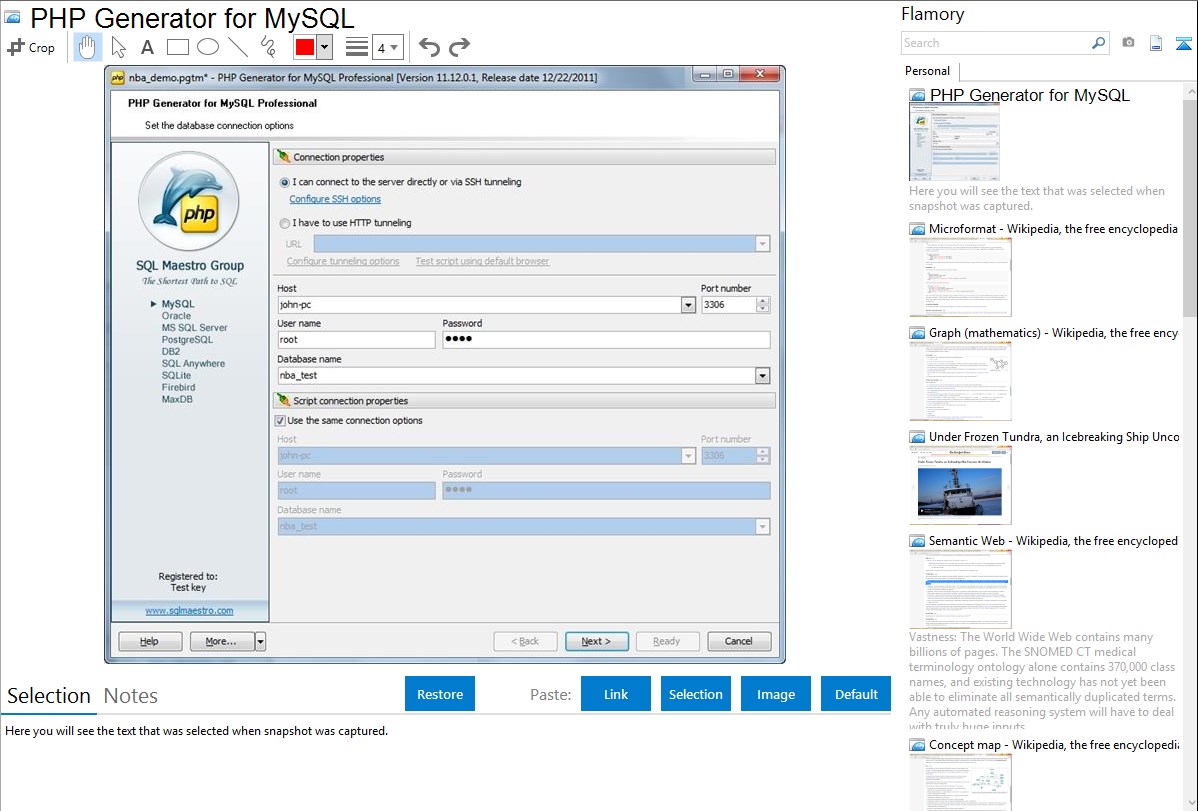Image resolution: width=1198 pixels, height=811 pixels.
Task: Open the line width 4 dropdown
Action: pyautogui.click(x=388, y=47)
